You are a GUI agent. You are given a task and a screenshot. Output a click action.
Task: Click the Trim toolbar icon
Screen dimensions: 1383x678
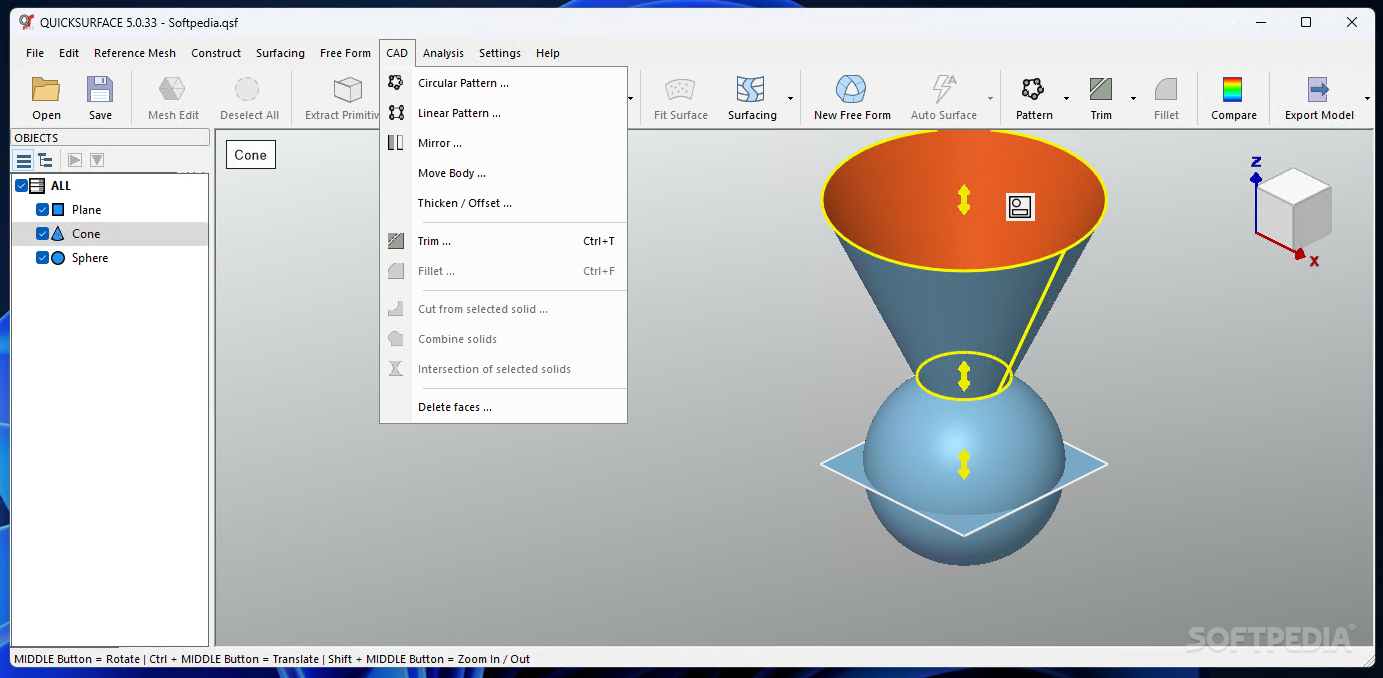click(1101, 89)
